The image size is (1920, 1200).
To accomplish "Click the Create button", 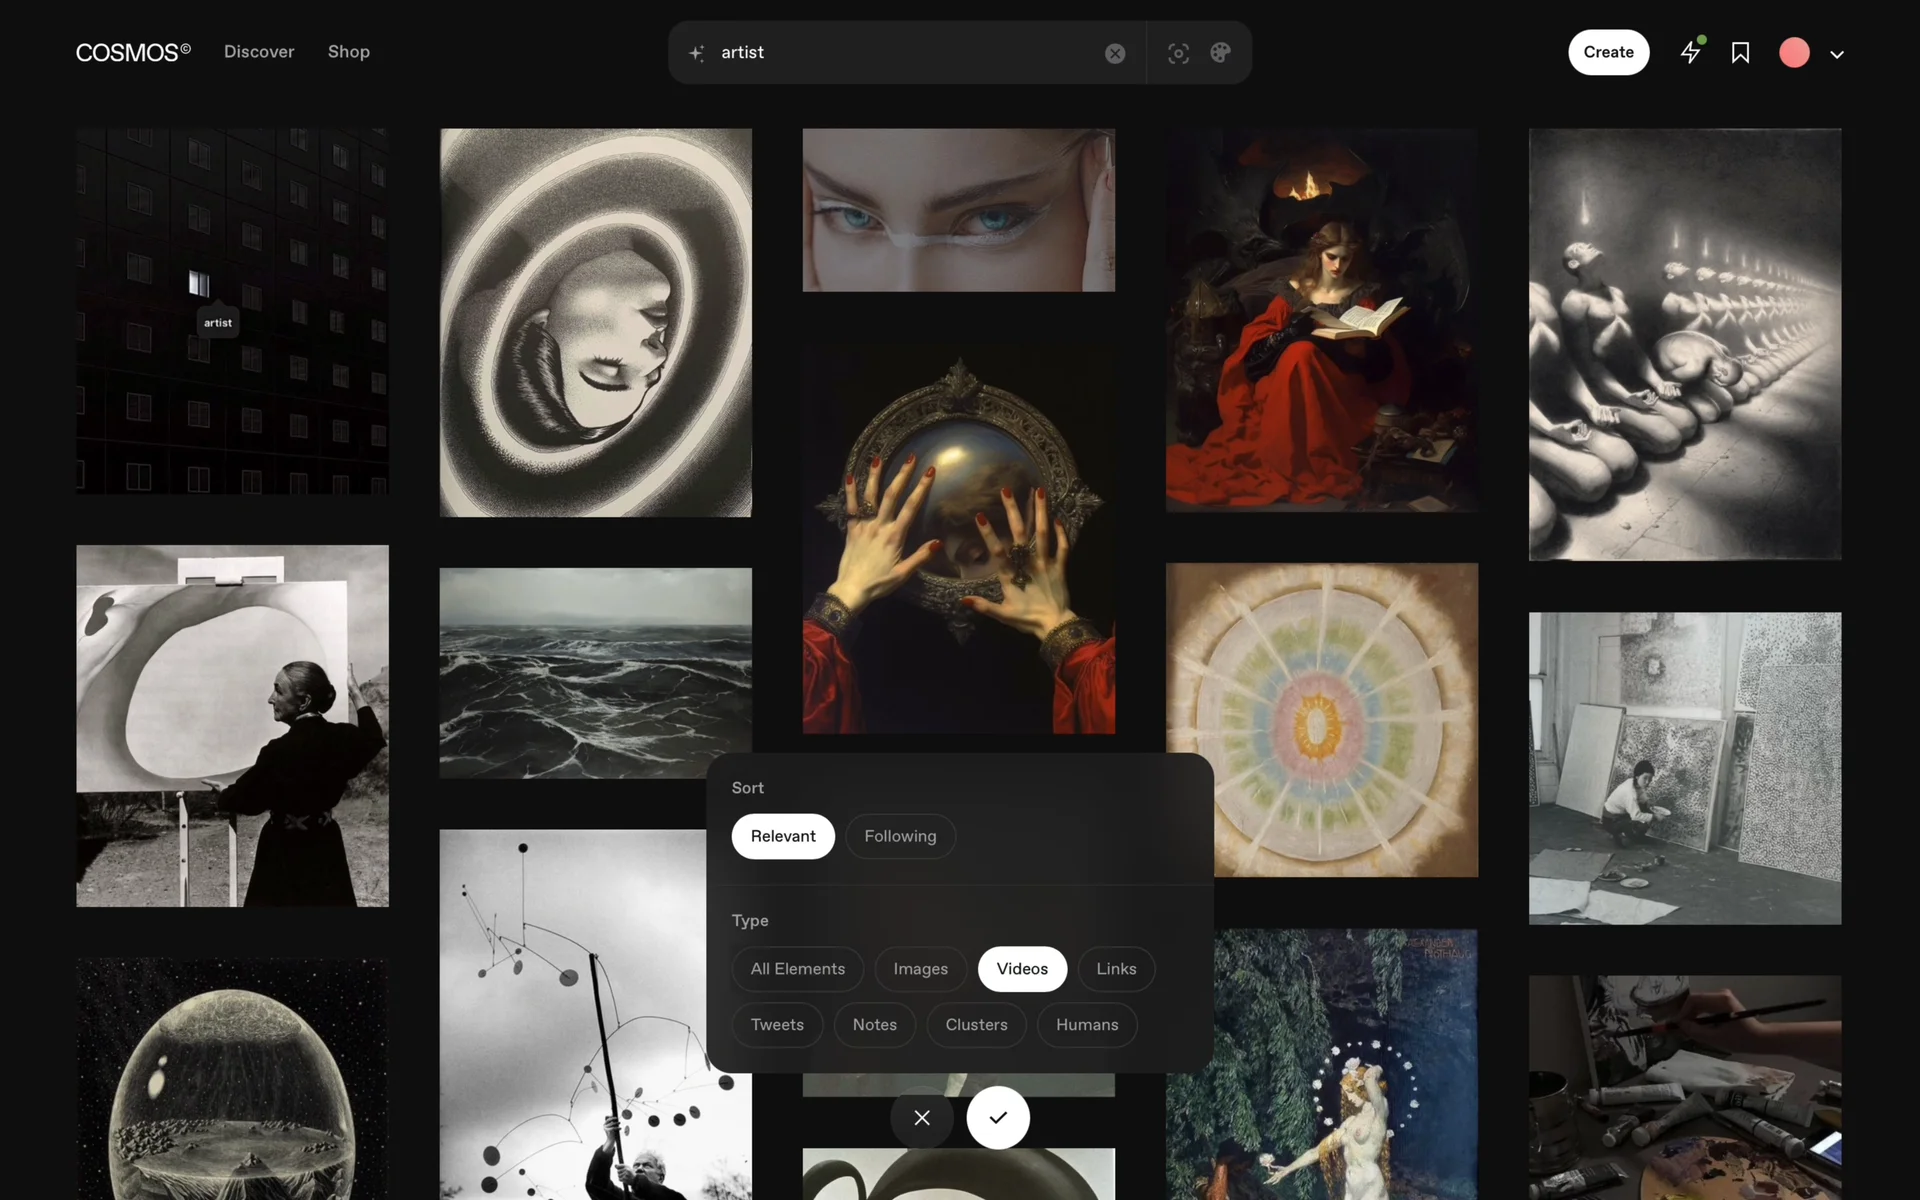I will (1608, 52).
